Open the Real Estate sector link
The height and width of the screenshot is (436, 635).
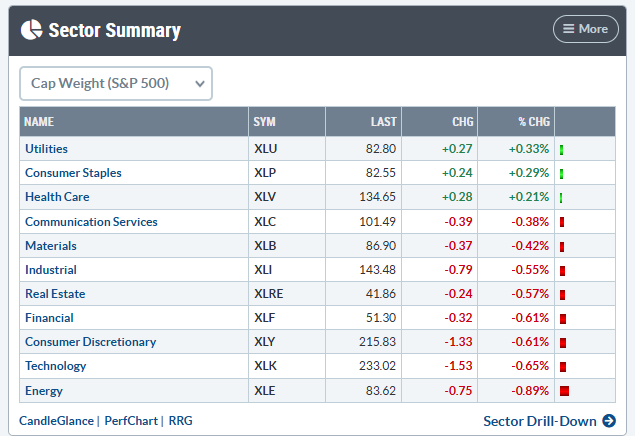pyautogui.click(x=55, y=294)
